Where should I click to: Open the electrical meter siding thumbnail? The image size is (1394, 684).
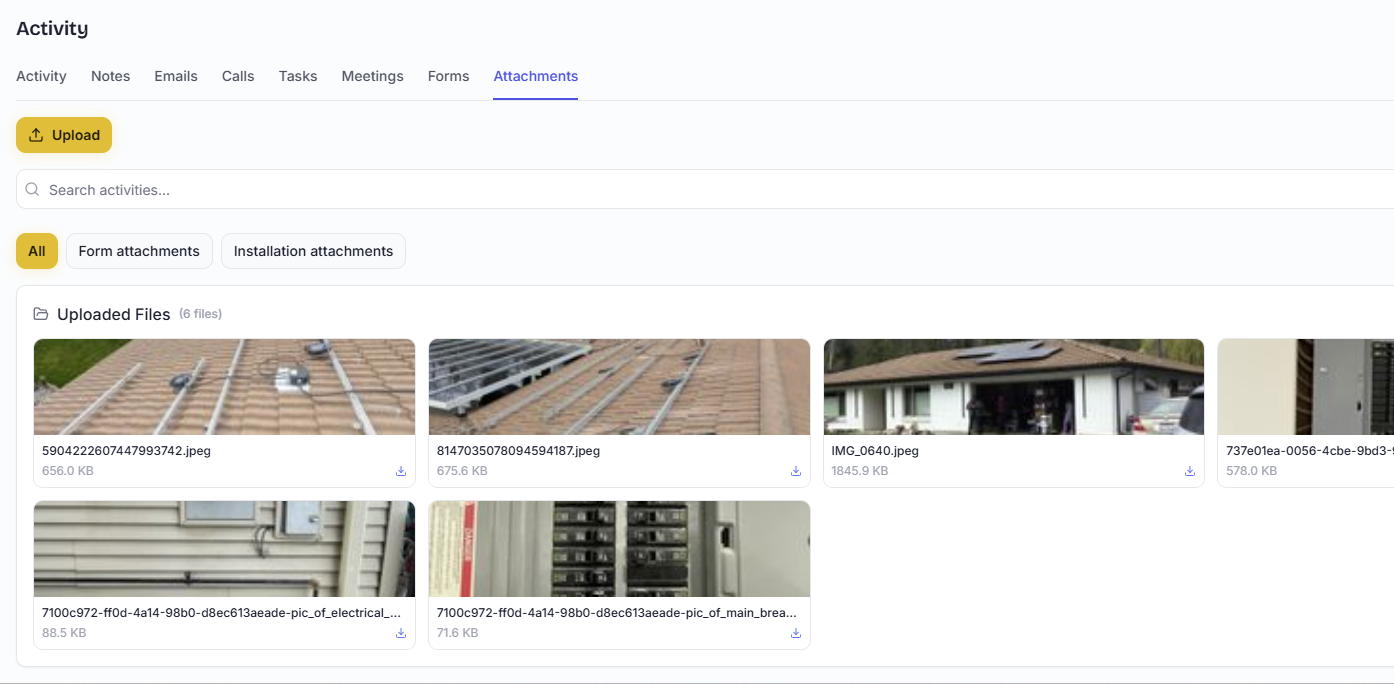(x=224, y=549)
